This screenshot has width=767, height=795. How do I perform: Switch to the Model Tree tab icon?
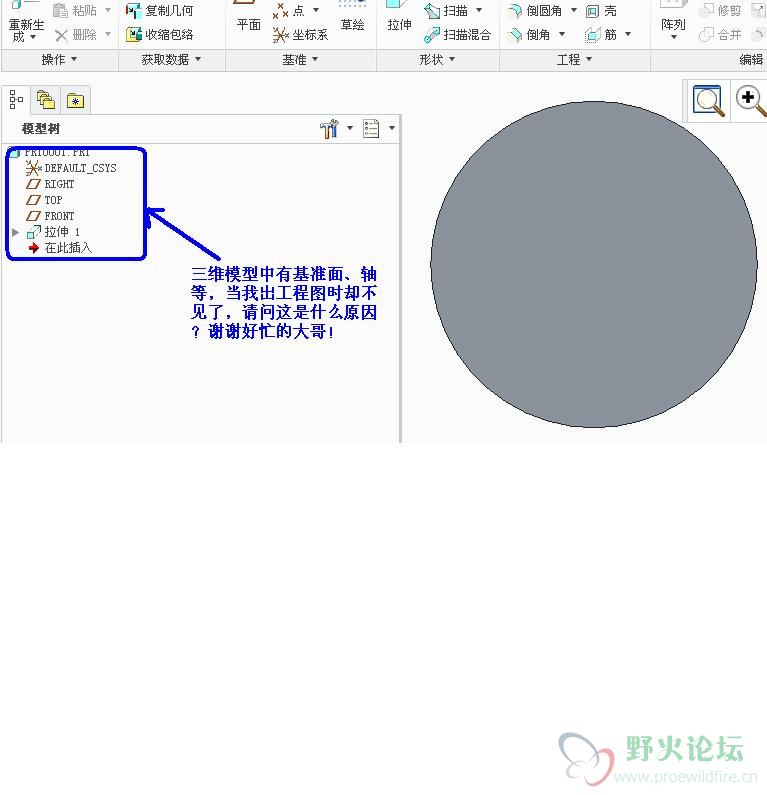pos(16,100)
